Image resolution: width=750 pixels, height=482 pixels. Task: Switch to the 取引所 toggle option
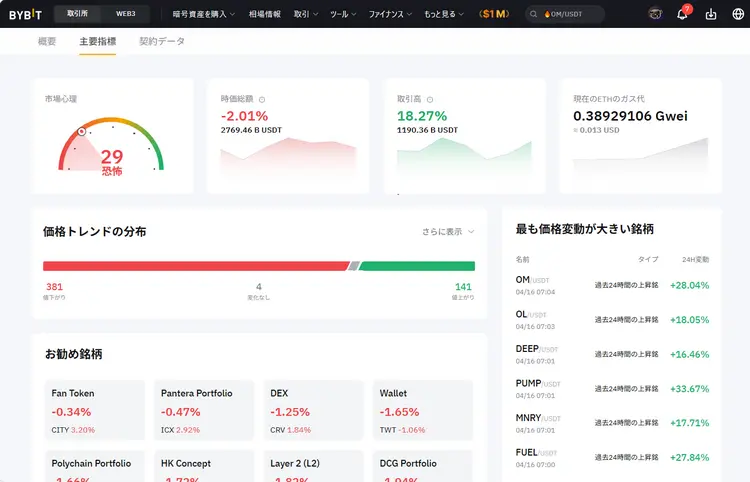coord(77,14)
